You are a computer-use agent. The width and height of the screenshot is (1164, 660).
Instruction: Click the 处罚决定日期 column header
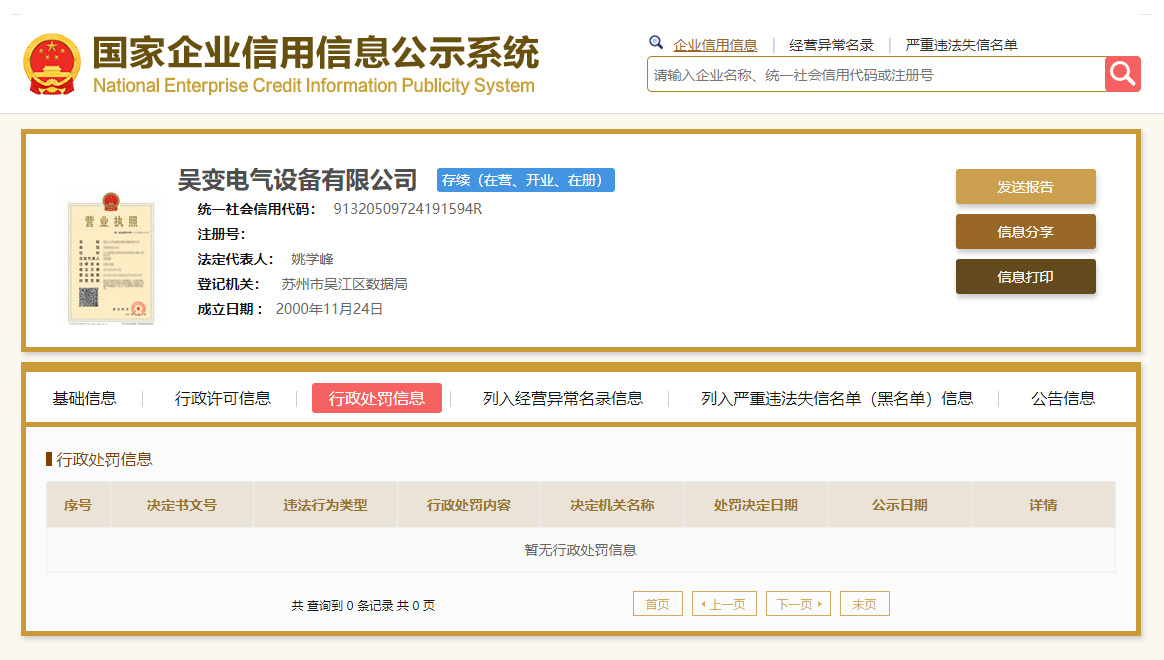[756, 505]
